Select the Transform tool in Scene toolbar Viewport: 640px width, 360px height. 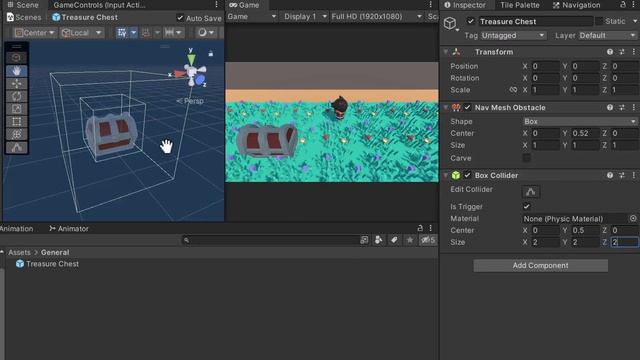(x=16, y=134)
